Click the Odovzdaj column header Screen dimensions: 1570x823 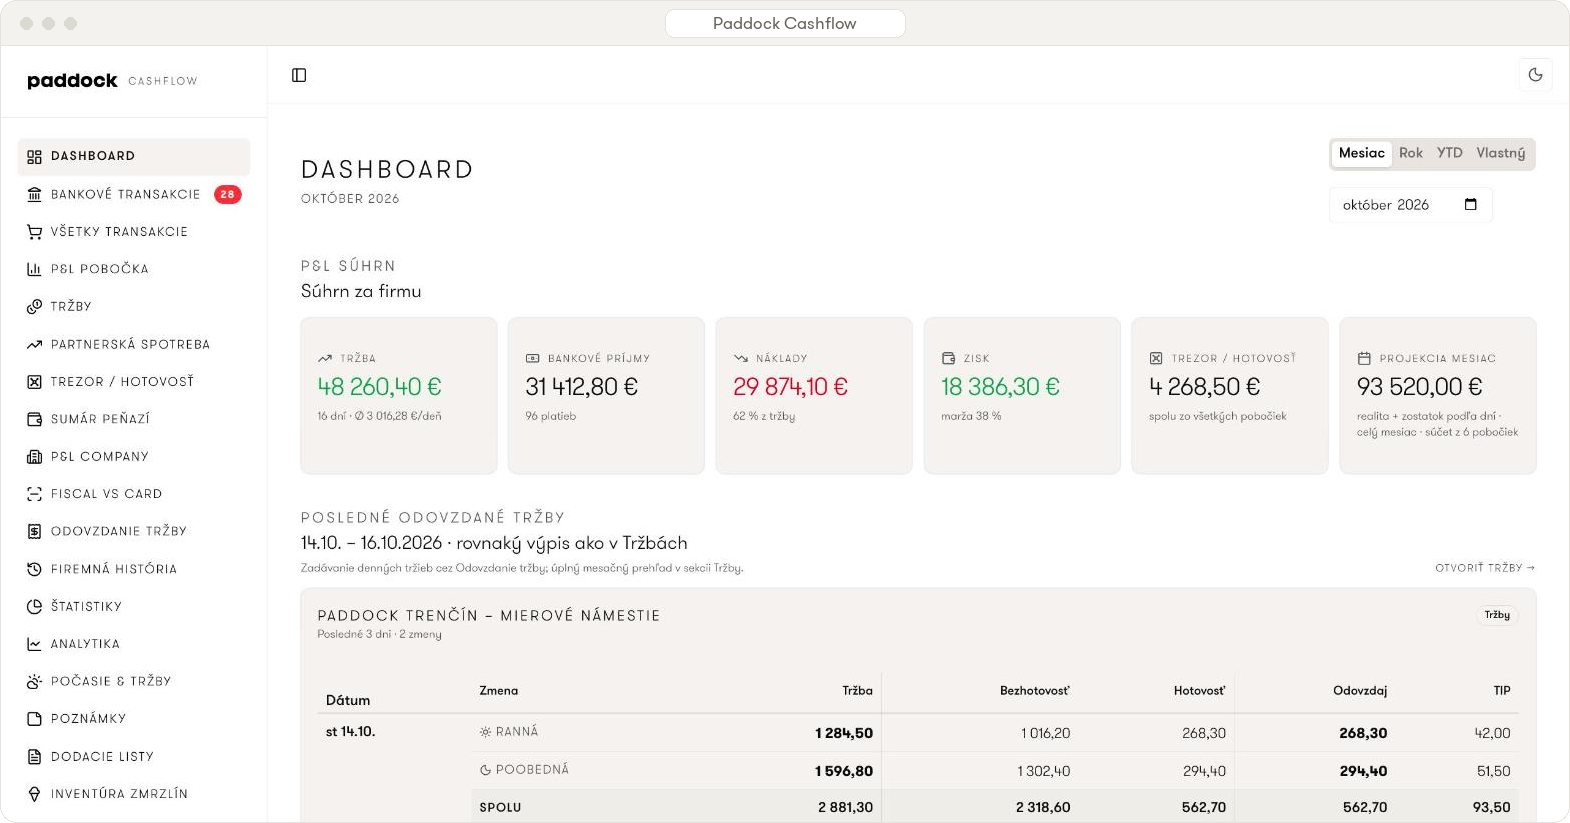[x=1360, y=691]
